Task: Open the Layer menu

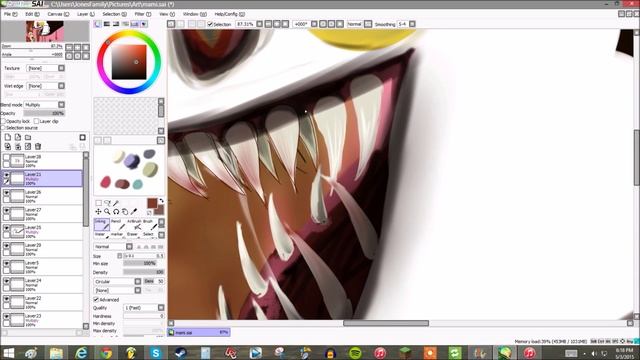Action: click(86, 14)
